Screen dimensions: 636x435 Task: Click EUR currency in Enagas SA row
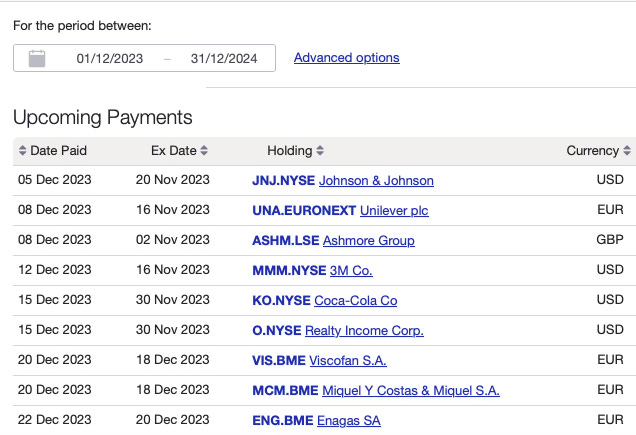[x=610, y=420]
